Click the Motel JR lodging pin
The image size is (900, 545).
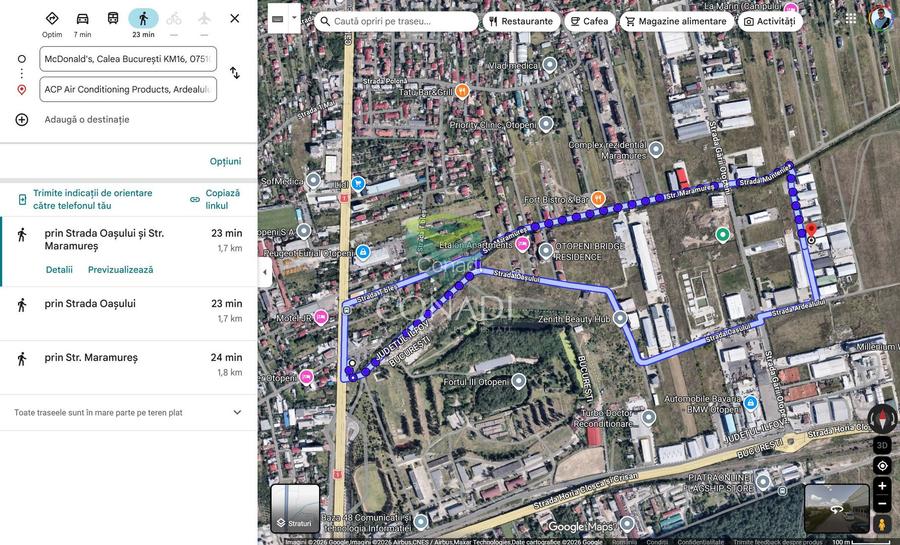(321, 316)
